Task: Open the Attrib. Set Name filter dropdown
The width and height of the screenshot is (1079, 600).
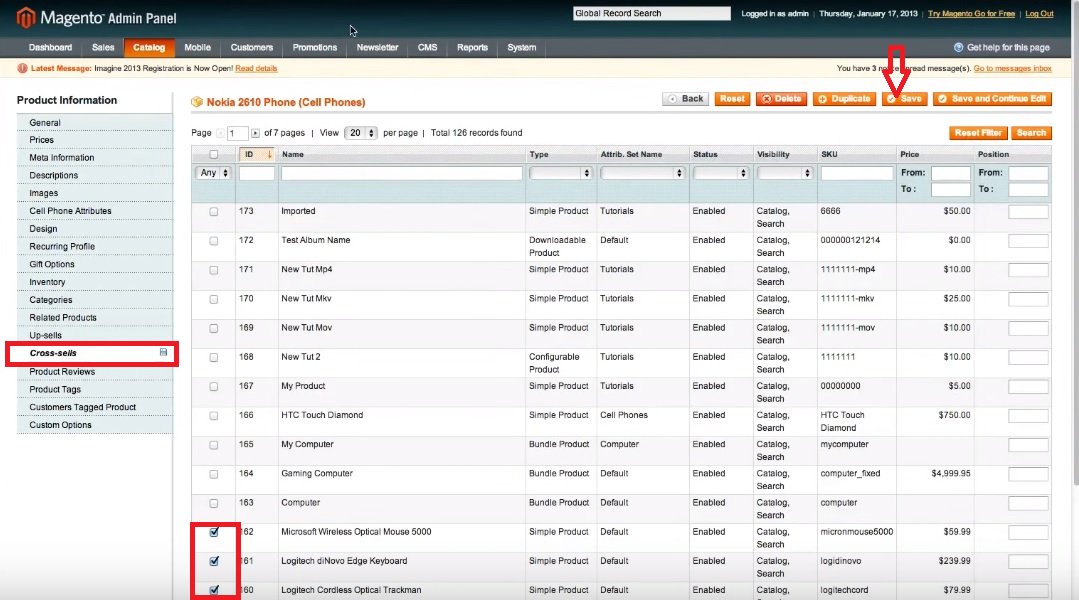Action: point(642,173)
